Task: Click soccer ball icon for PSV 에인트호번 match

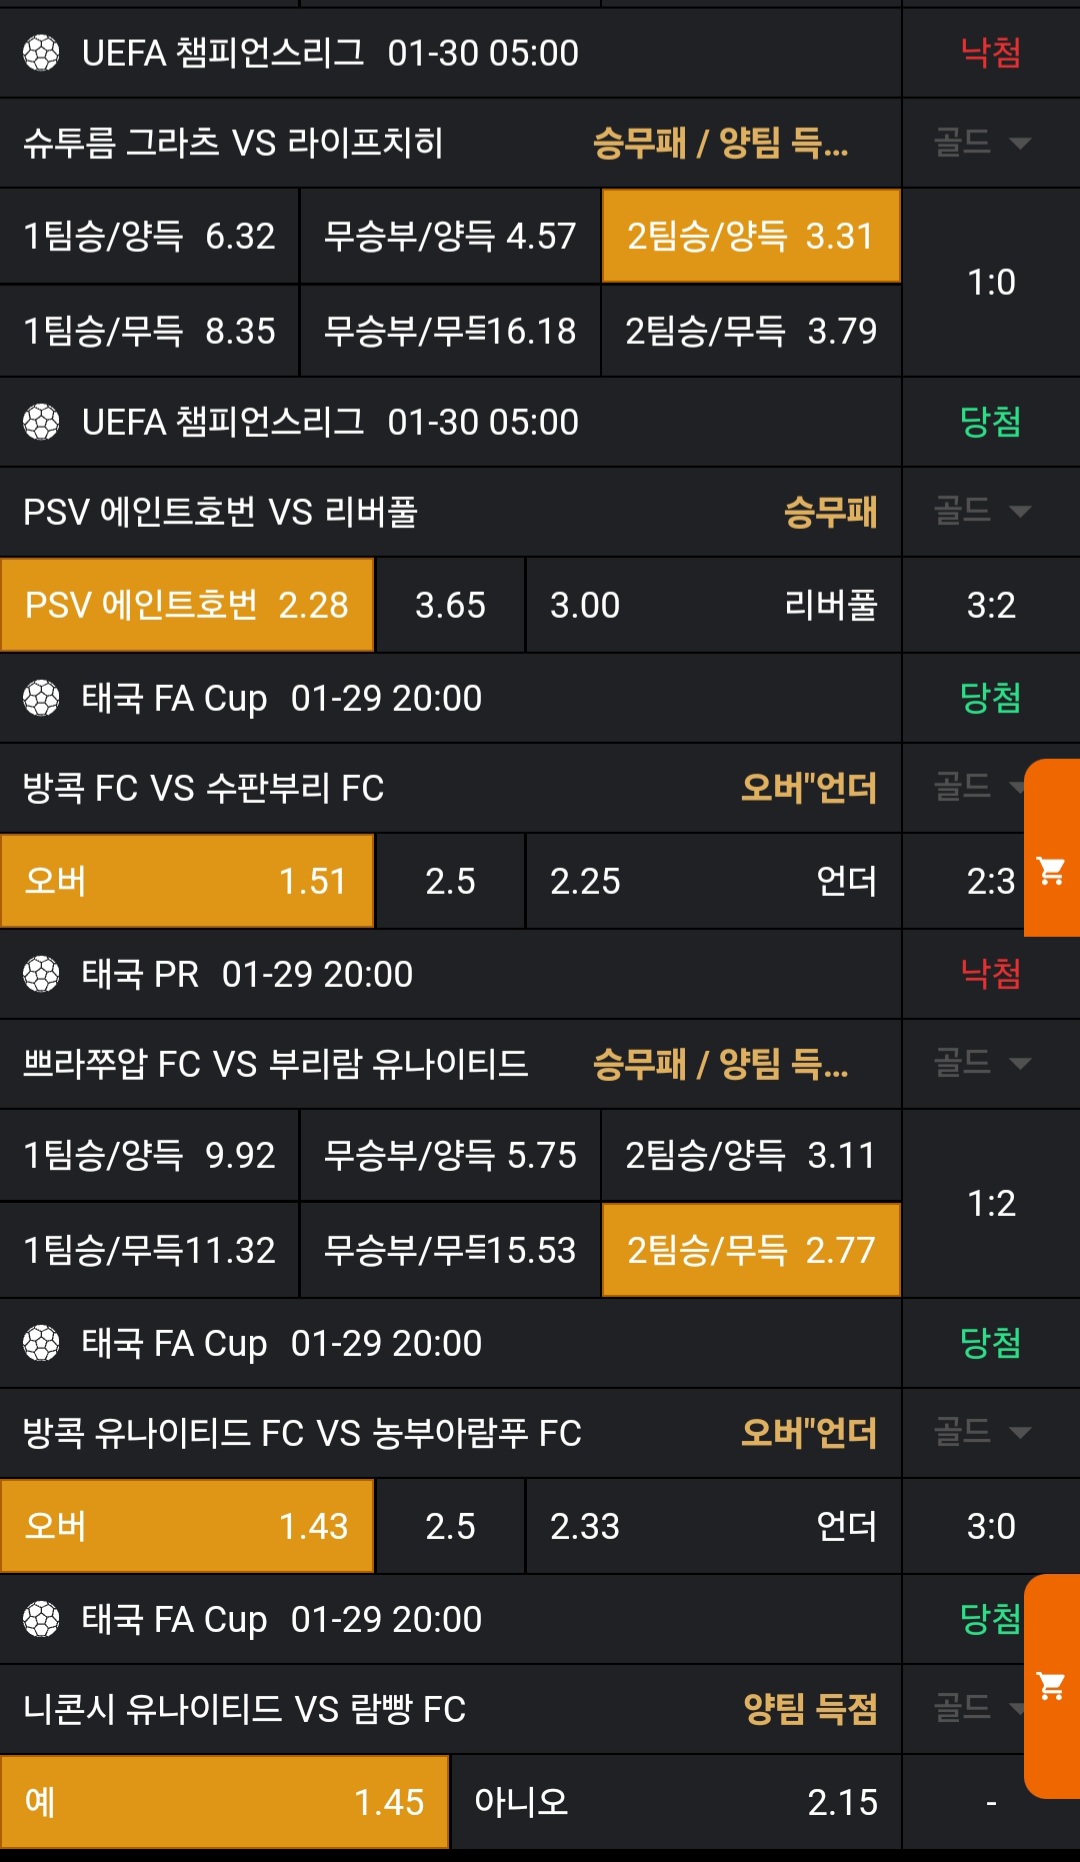Action: pyautogui.click(x=41, y=422)
